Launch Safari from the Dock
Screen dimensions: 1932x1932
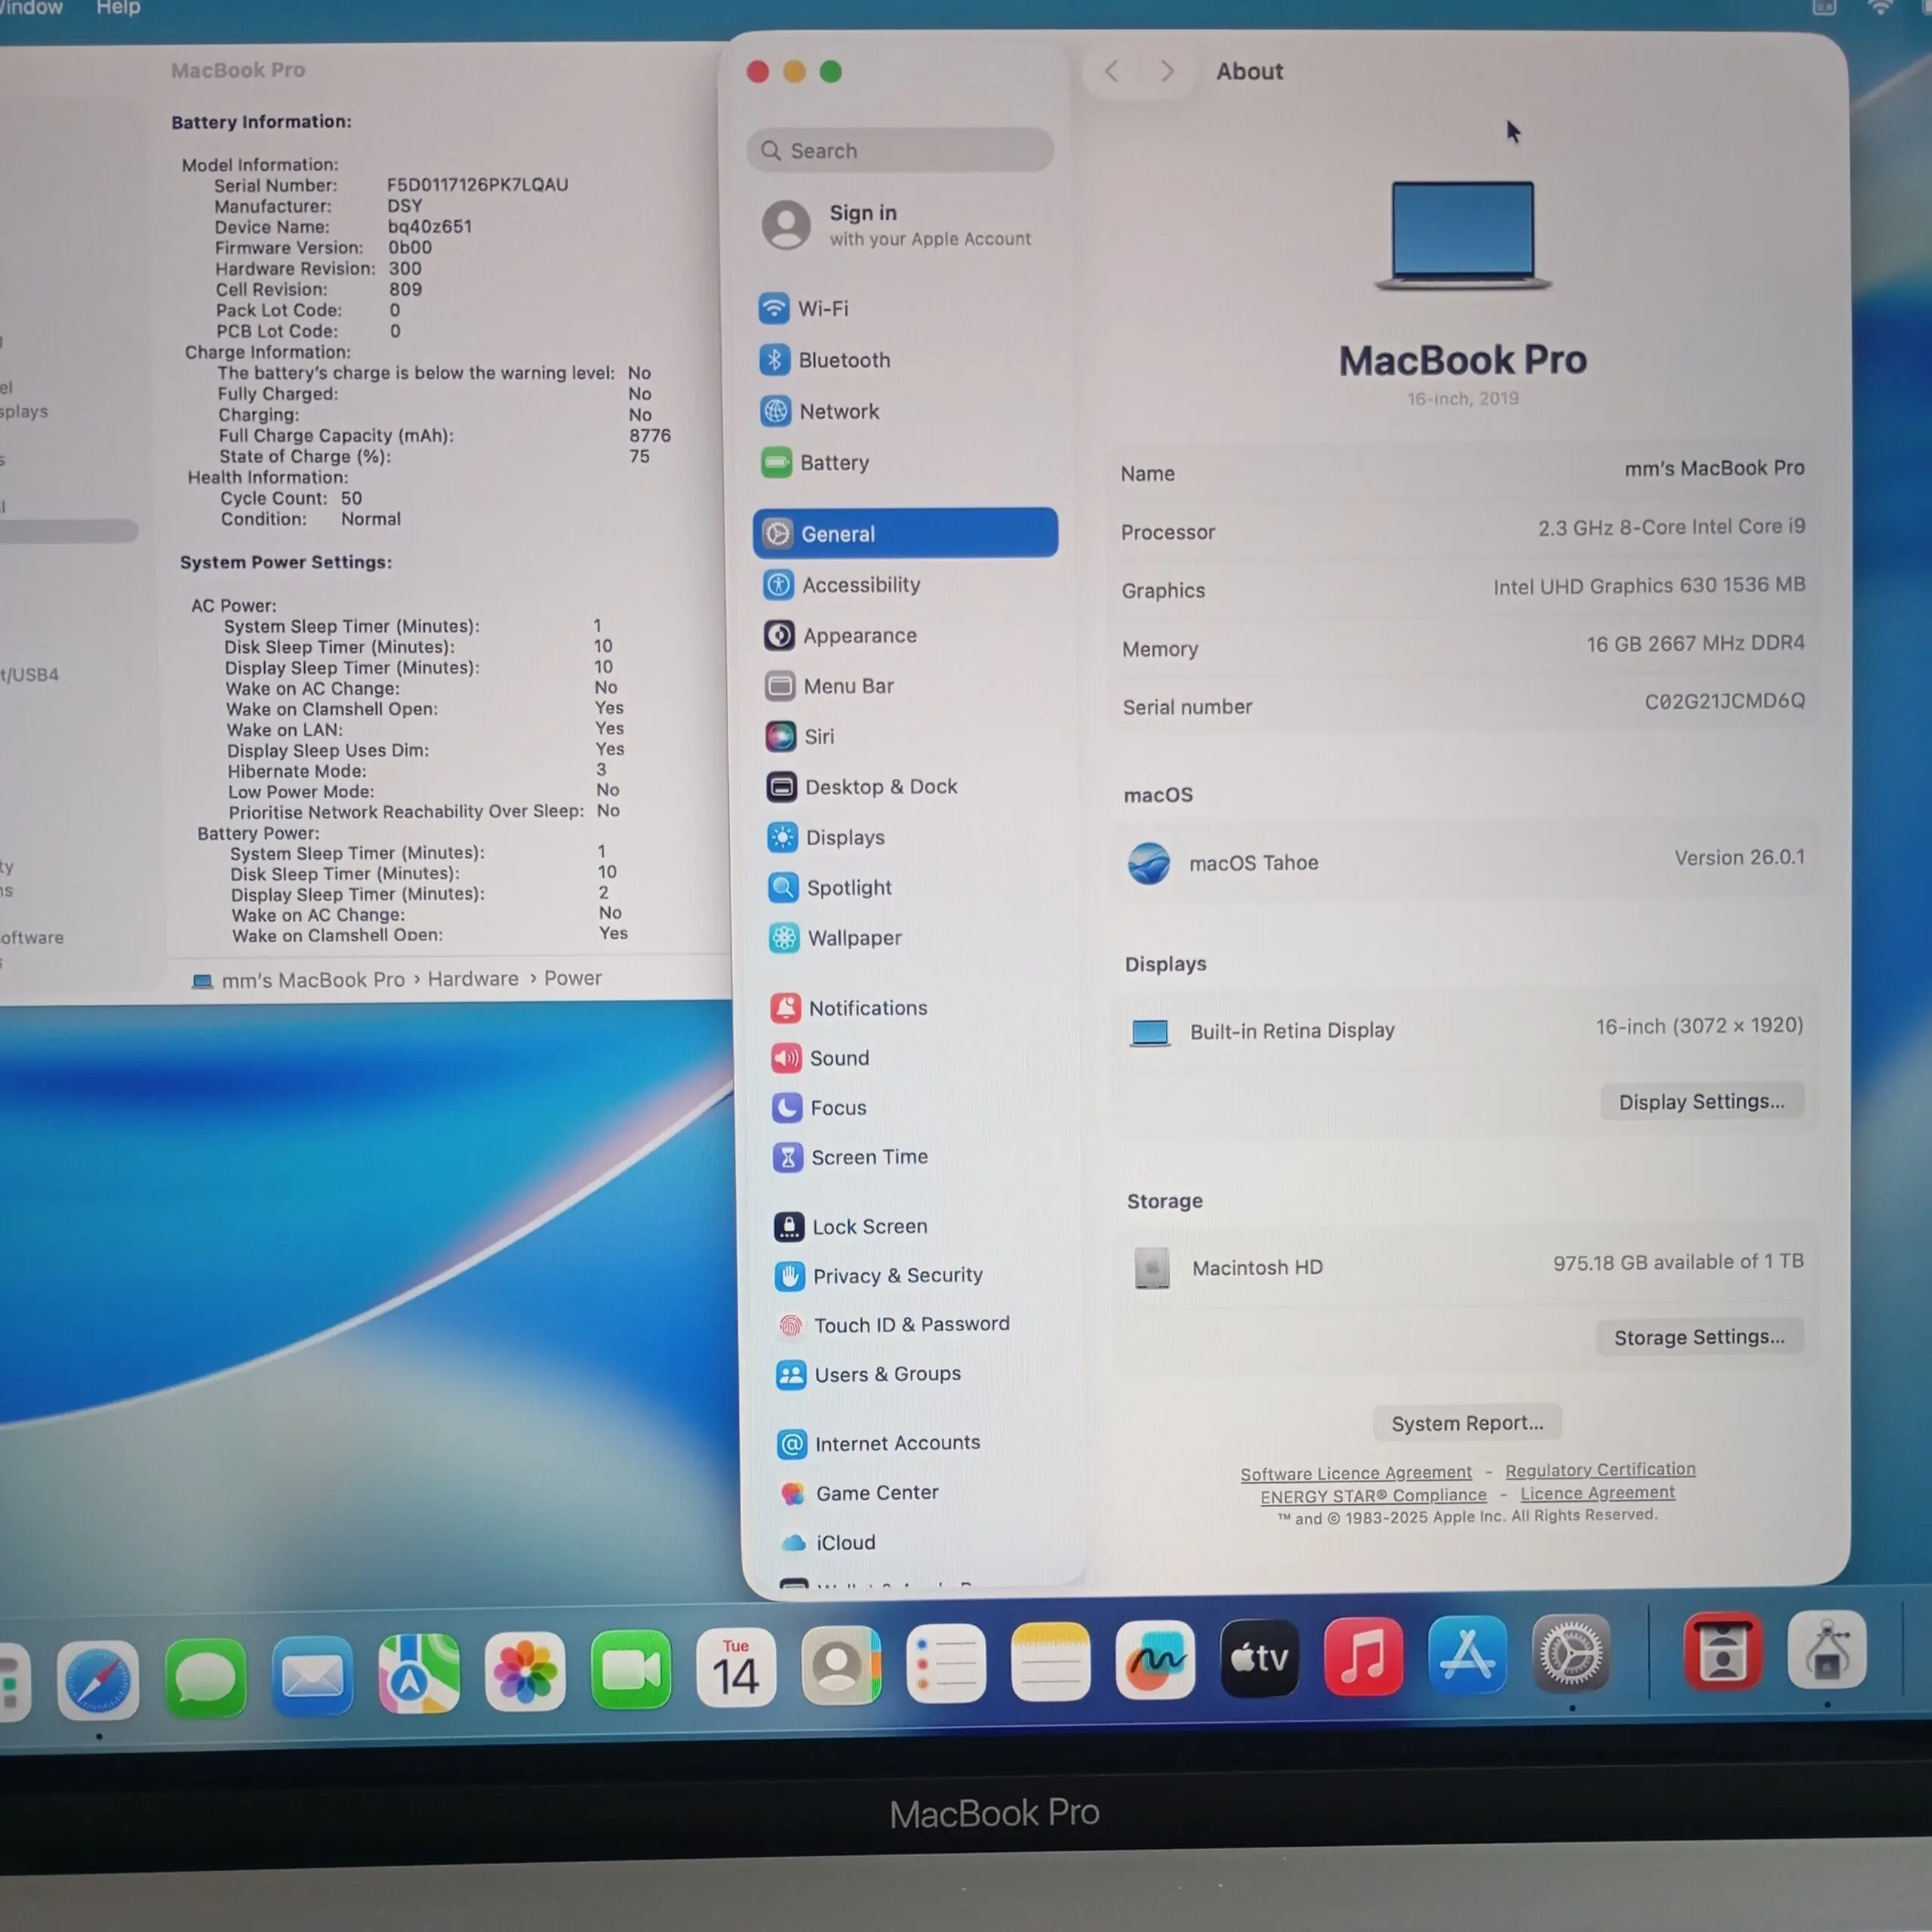pyautogui.click(x=98, y=1680)
